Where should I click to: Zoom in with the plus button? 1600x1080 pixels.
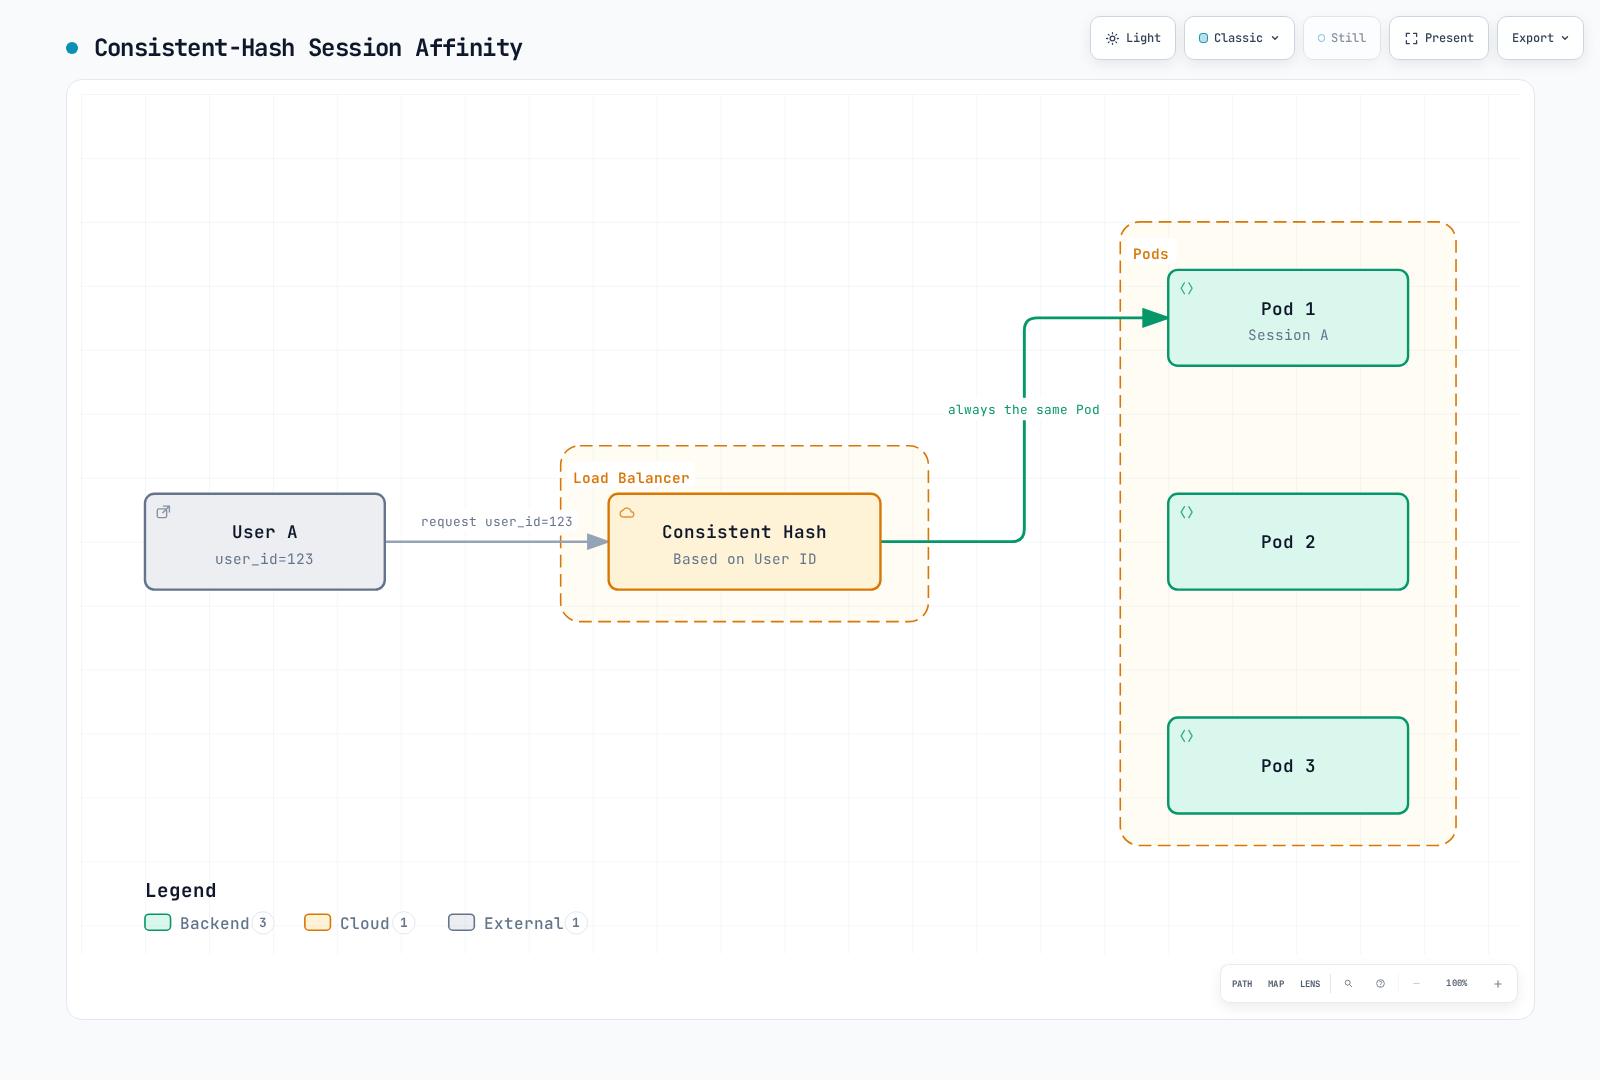point(1498,984)
